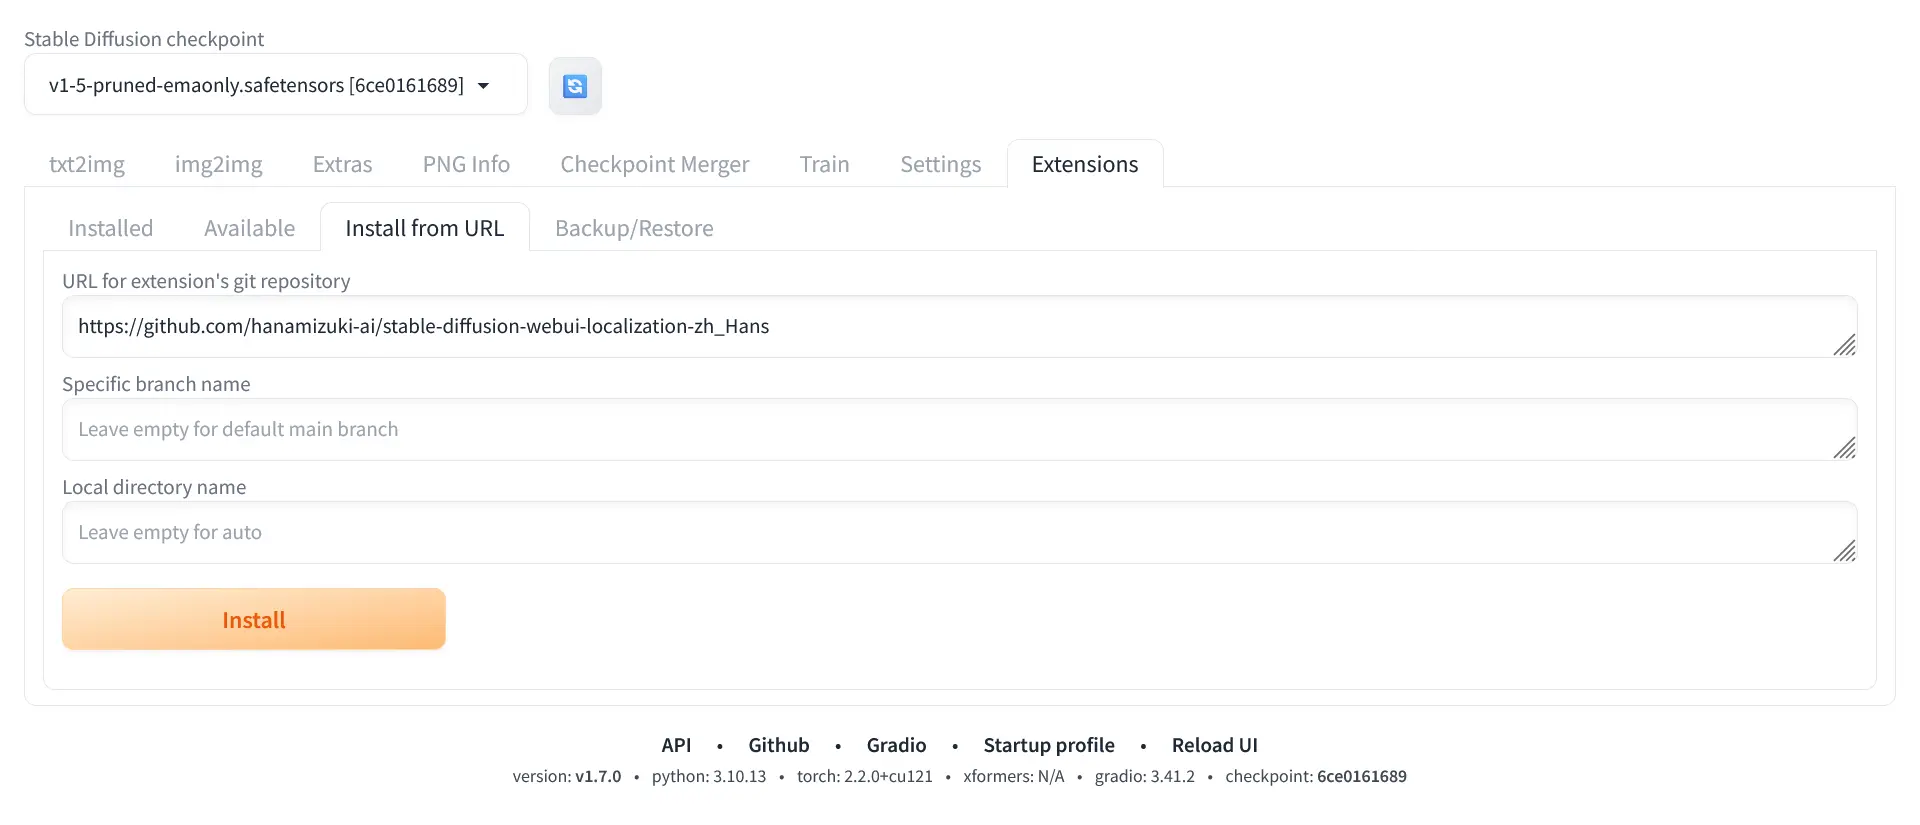
Task: Refresh the checkpoint list icon
Action: click(x=575, y=86)
